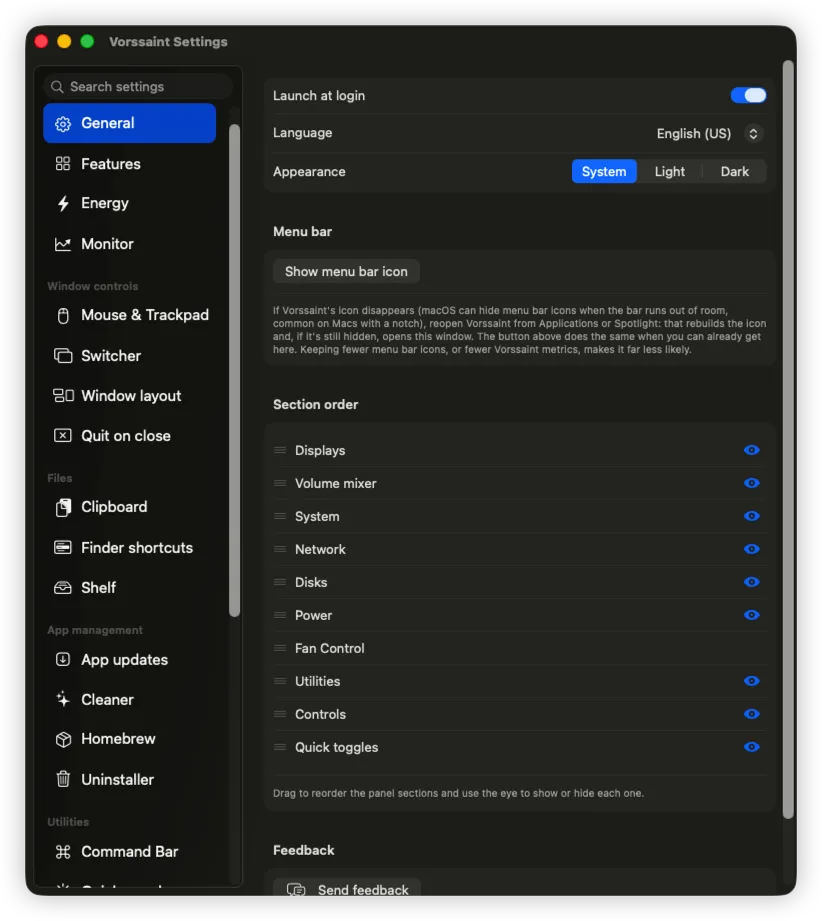This screenshot has width=822, height=921.
Task: Click the Uninstaller trash icon
Action: tap(63, 779)
